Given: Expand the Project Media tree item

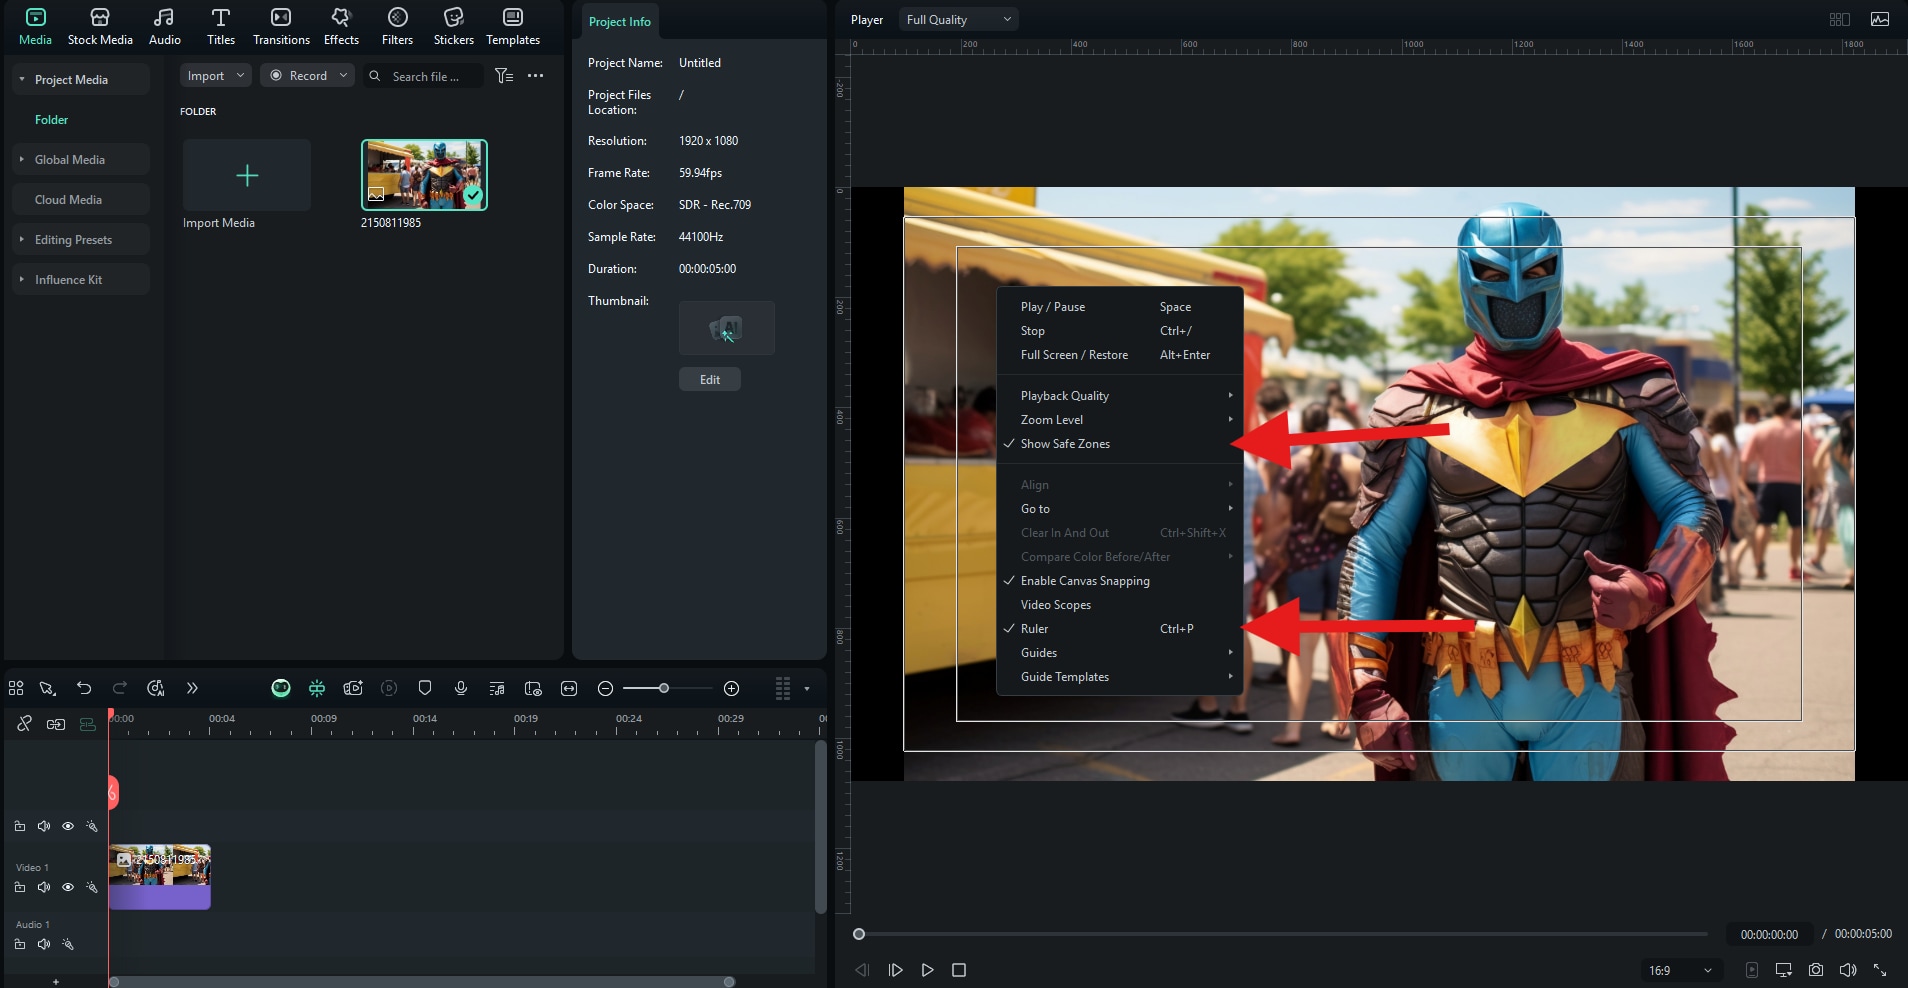Looking at the screenshot, I should [22, 80].
